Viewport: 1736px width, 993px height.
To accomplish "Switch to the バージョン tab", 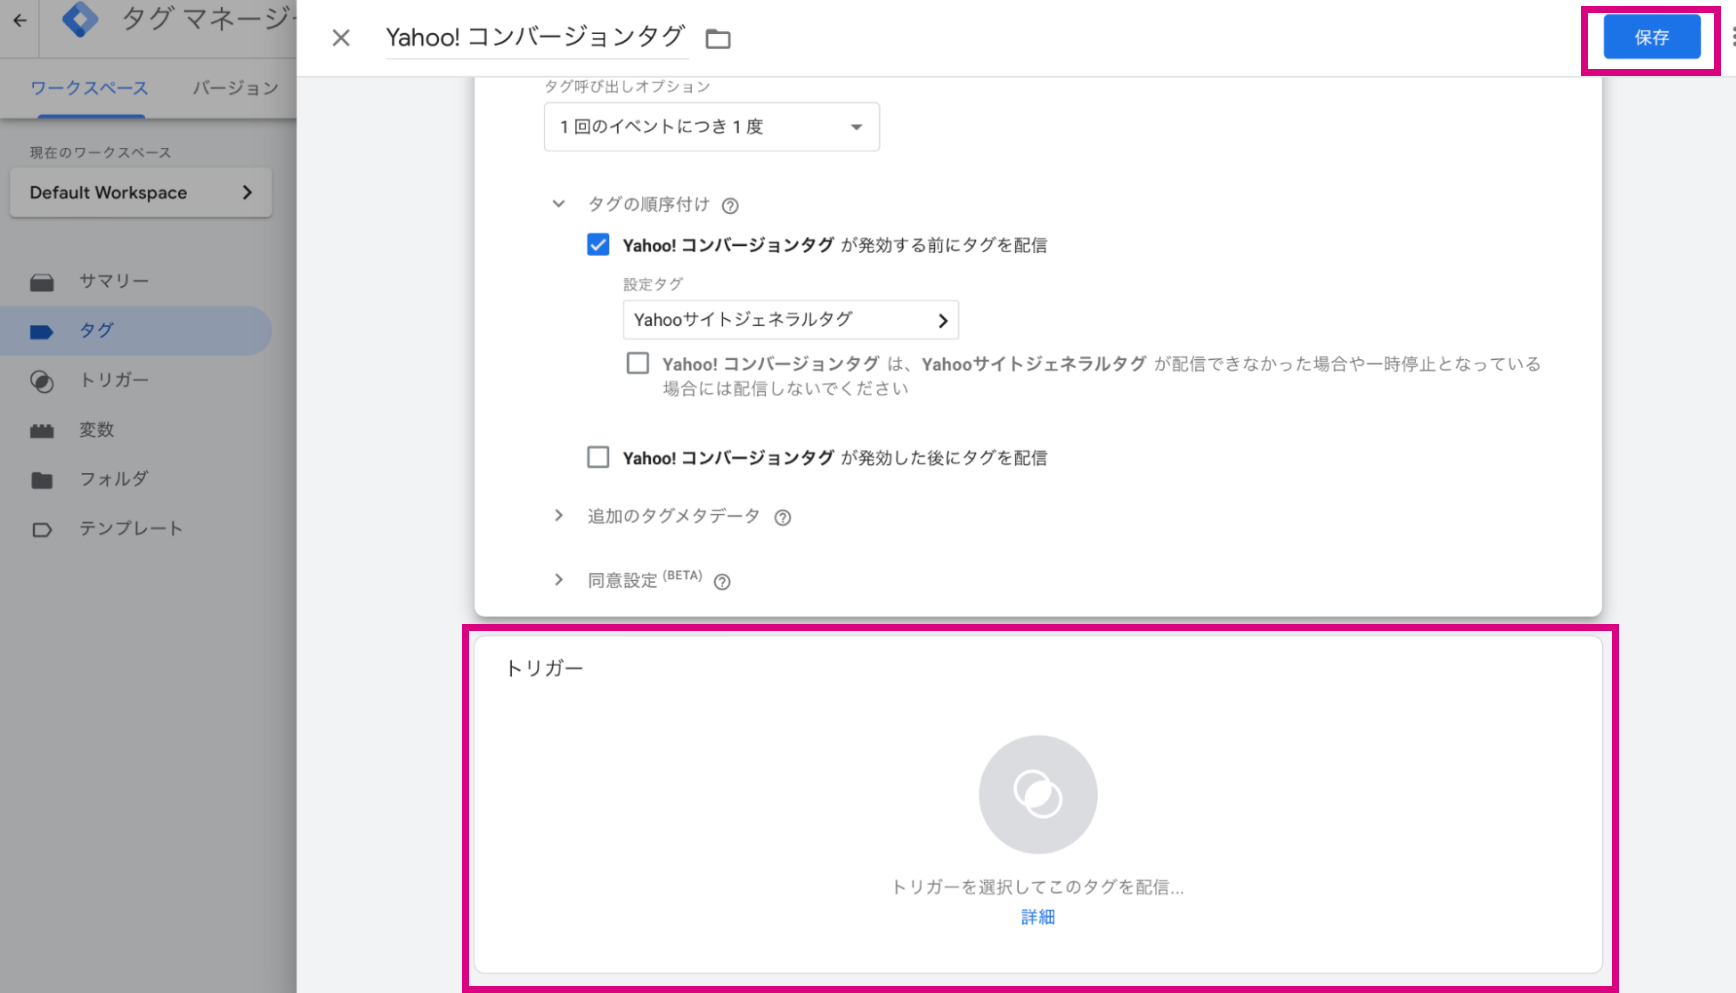I will 236,88.
